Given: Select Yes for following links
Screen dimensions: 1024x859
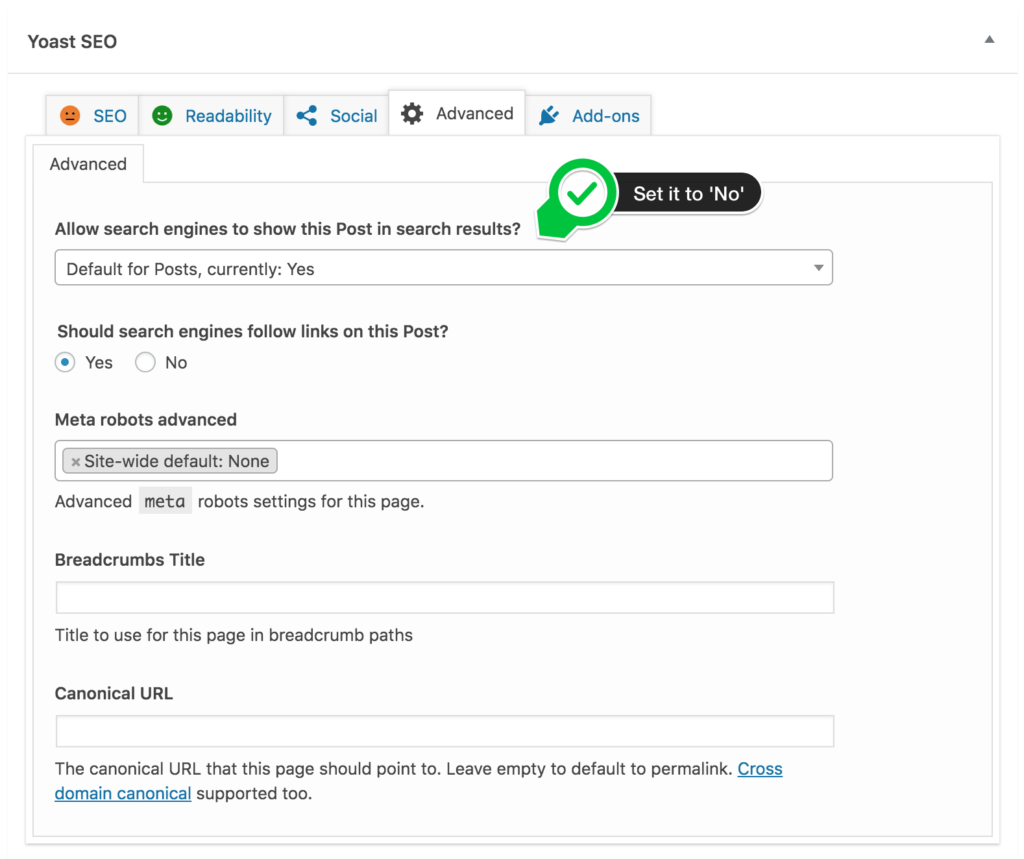Looking at the screenshot, I should (65, 362).
